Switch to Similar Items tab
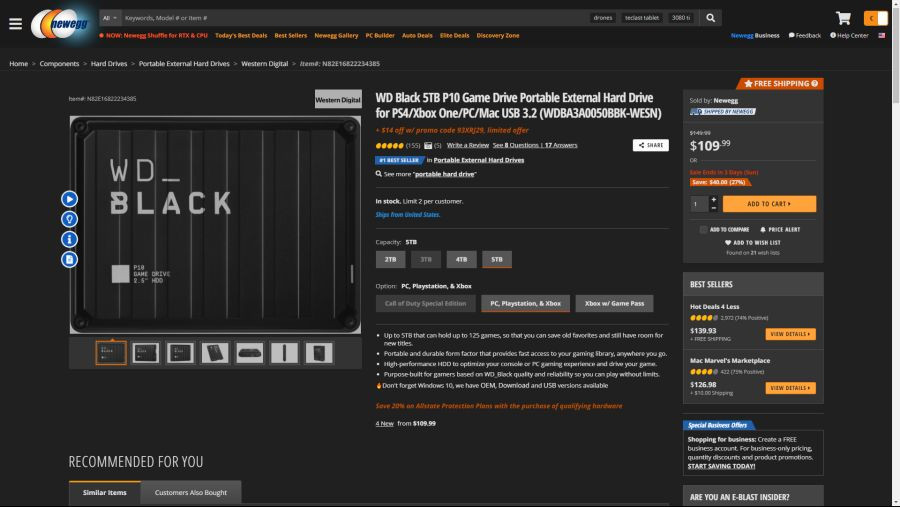 (x=104, y=493)
